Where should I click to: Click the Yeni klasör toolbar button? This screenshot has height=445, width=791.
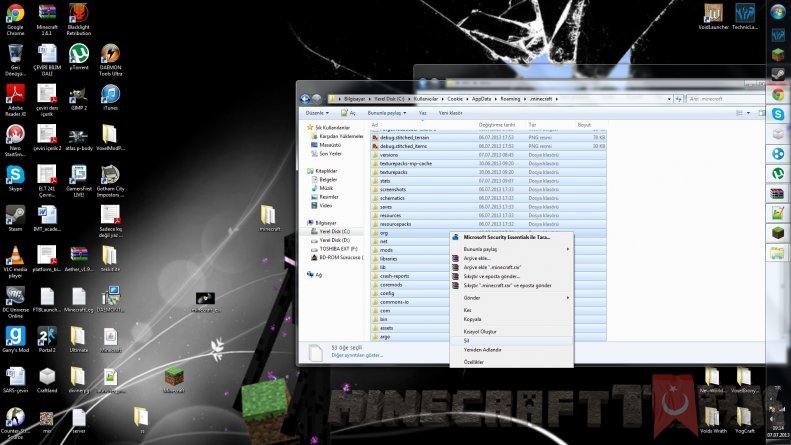[450, 113]
